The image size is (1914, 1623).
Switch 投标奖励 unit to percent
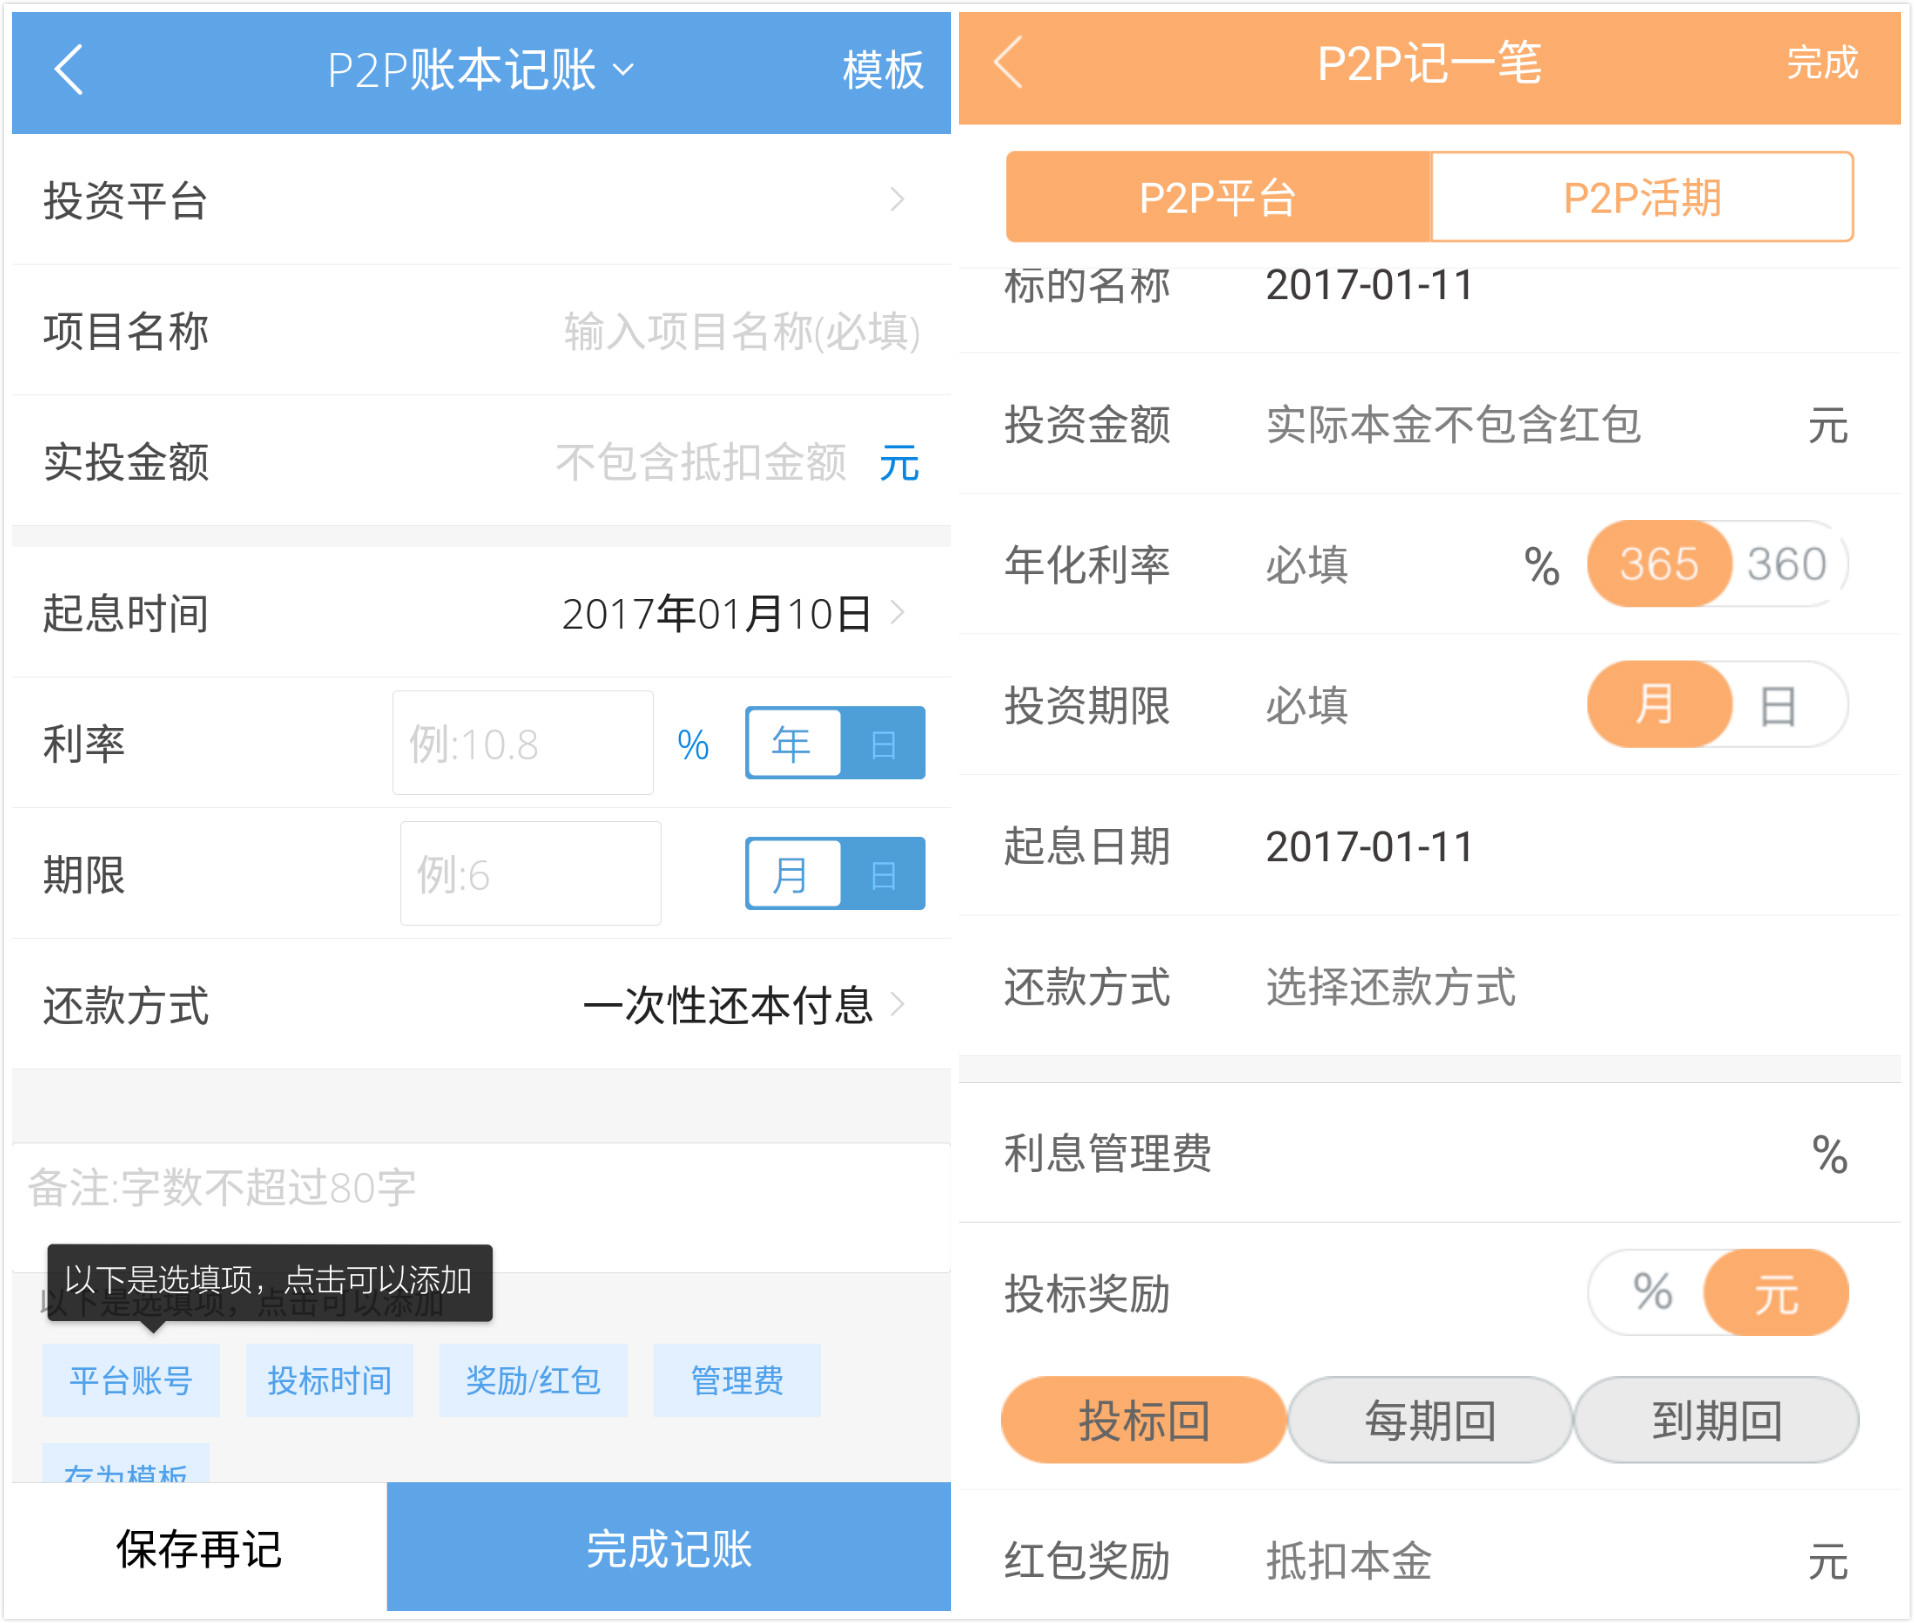[1652, 1292]
